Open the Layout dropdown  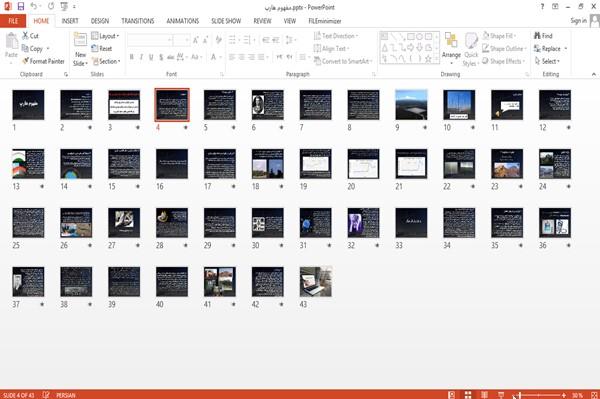point(105,36)
